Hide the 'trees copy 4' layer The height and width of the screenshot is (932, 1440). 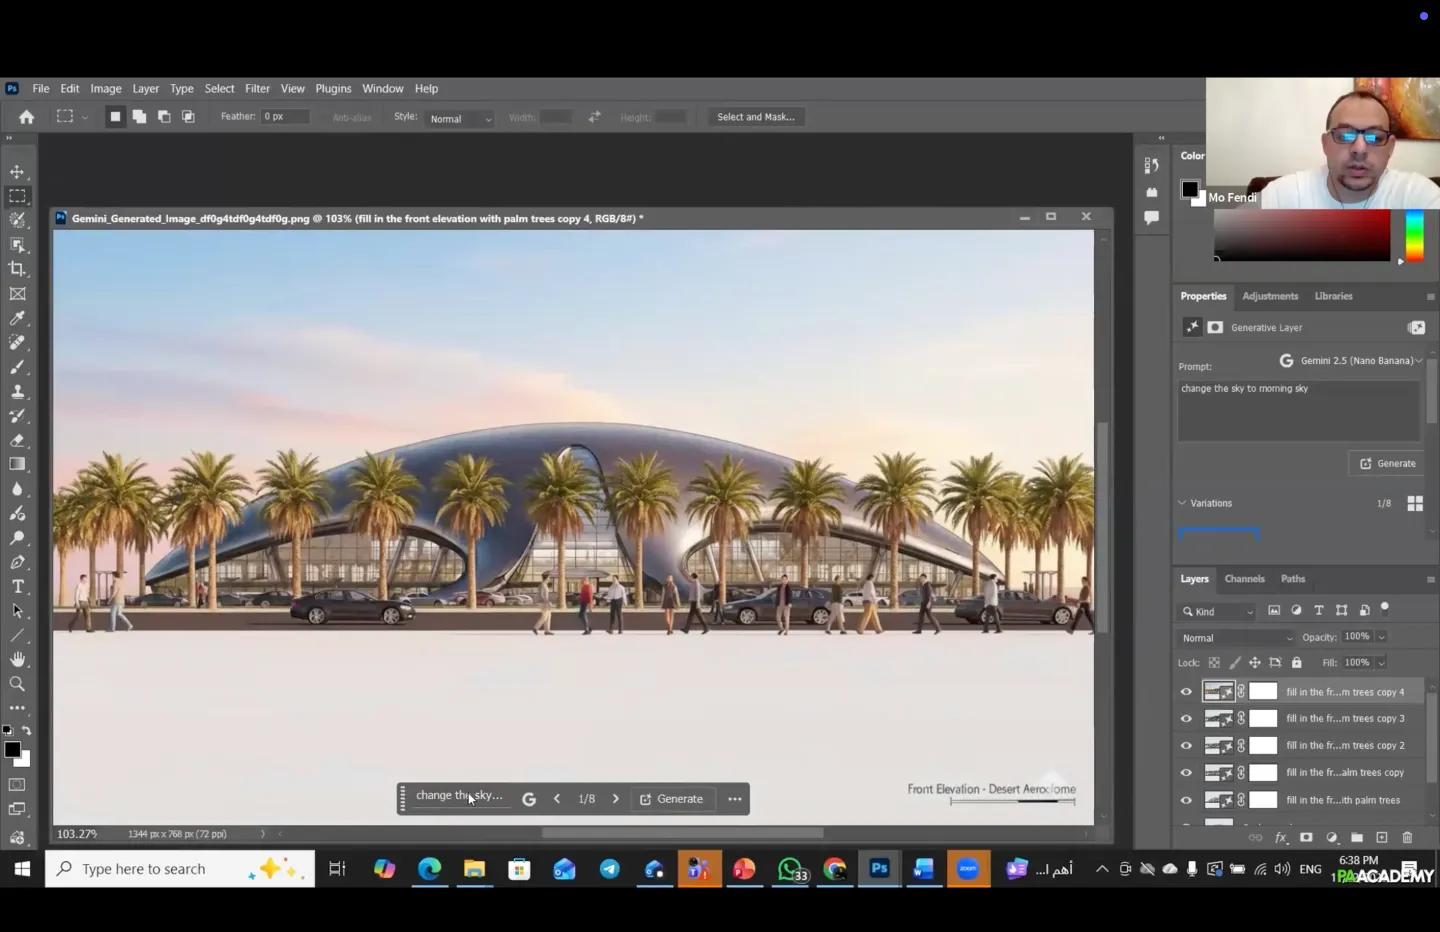point(1186,692)
